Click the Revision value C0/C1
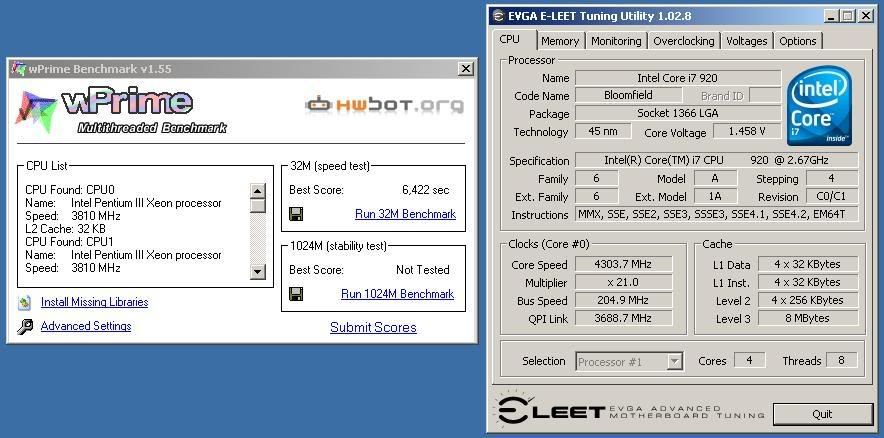The image size is (884, 438). pyautogui.click(x=832, y=196)
